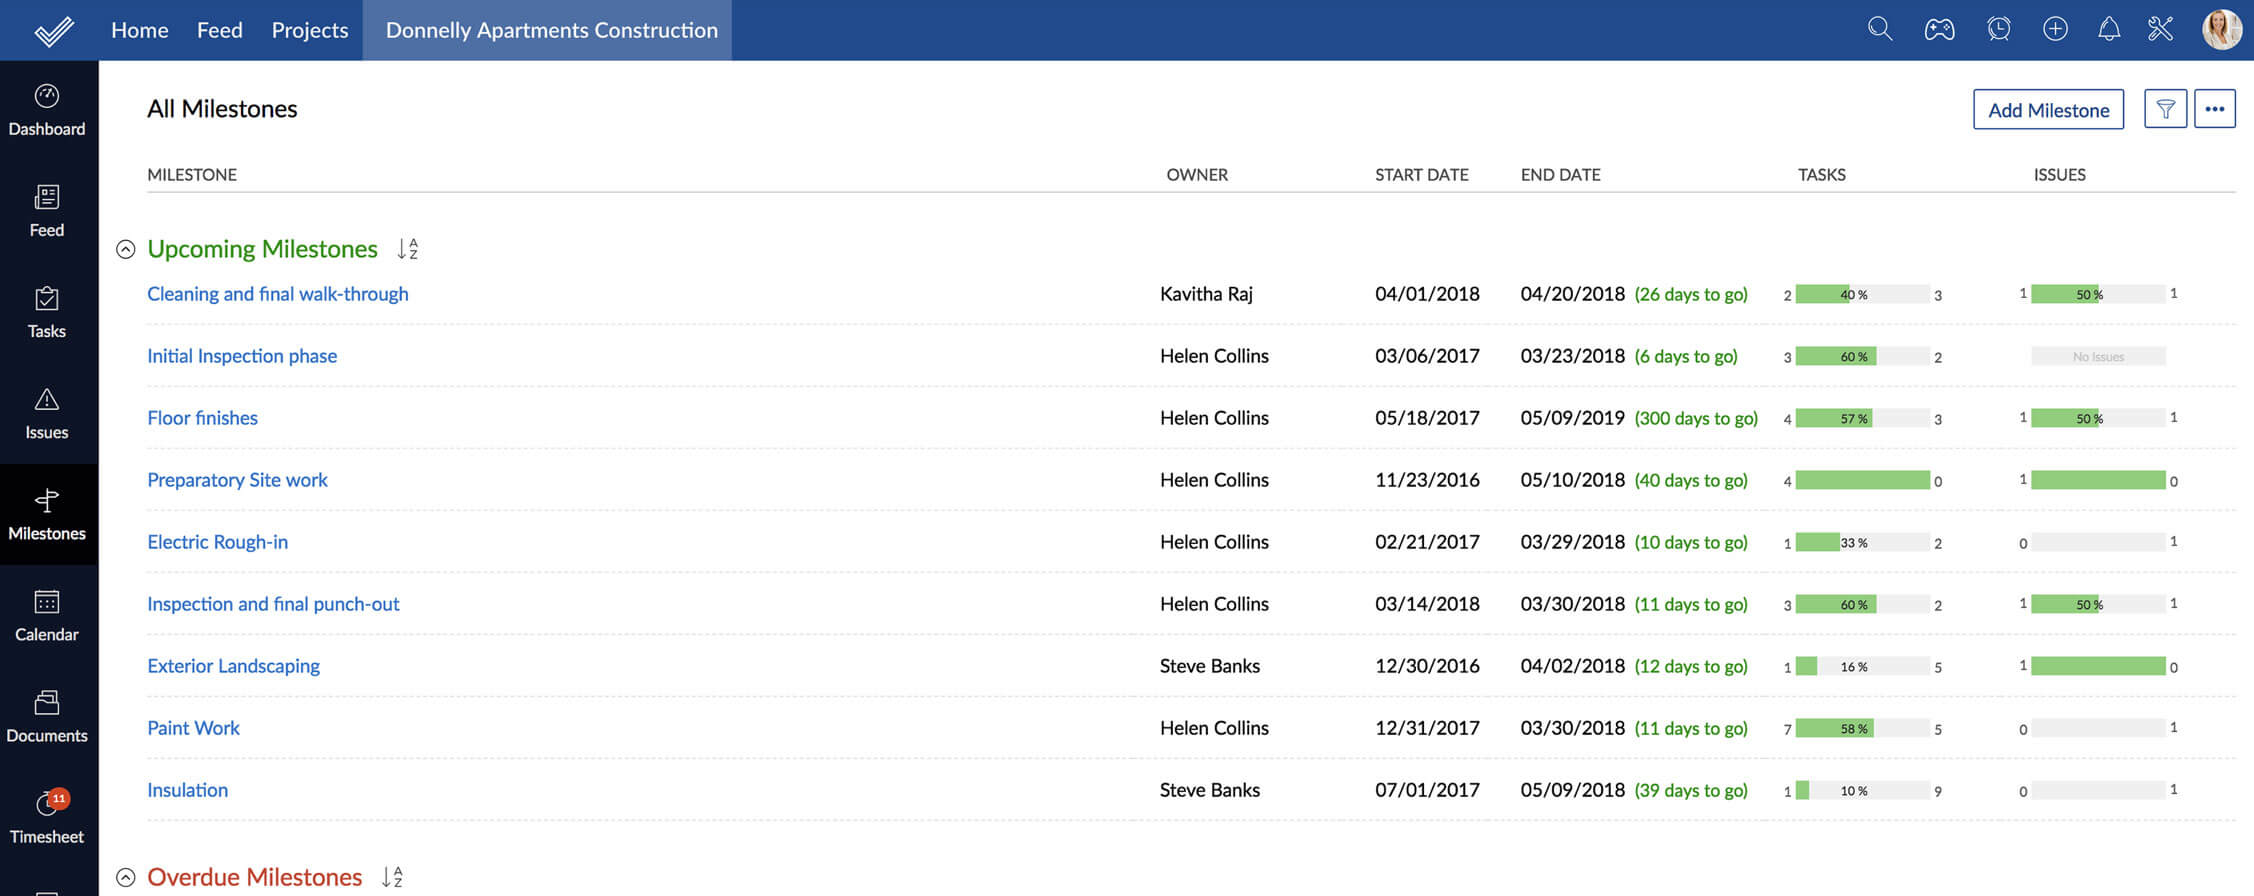Click the game controller icon in header
2254x896 pixels.
(1939, 29)
